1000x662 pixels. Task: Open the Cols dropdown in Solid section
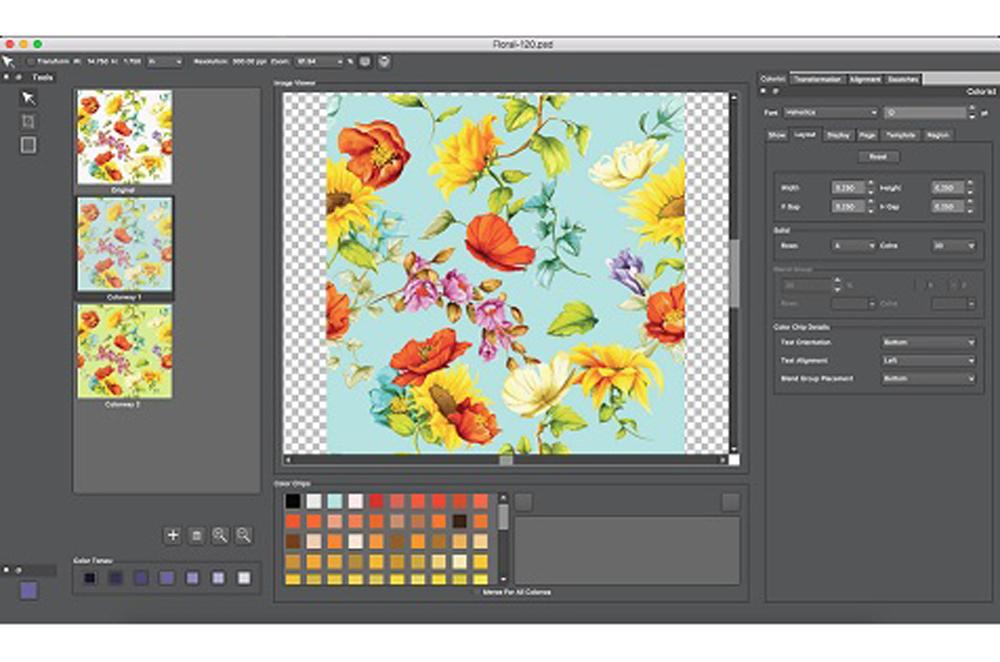click(x=953, y=246)
